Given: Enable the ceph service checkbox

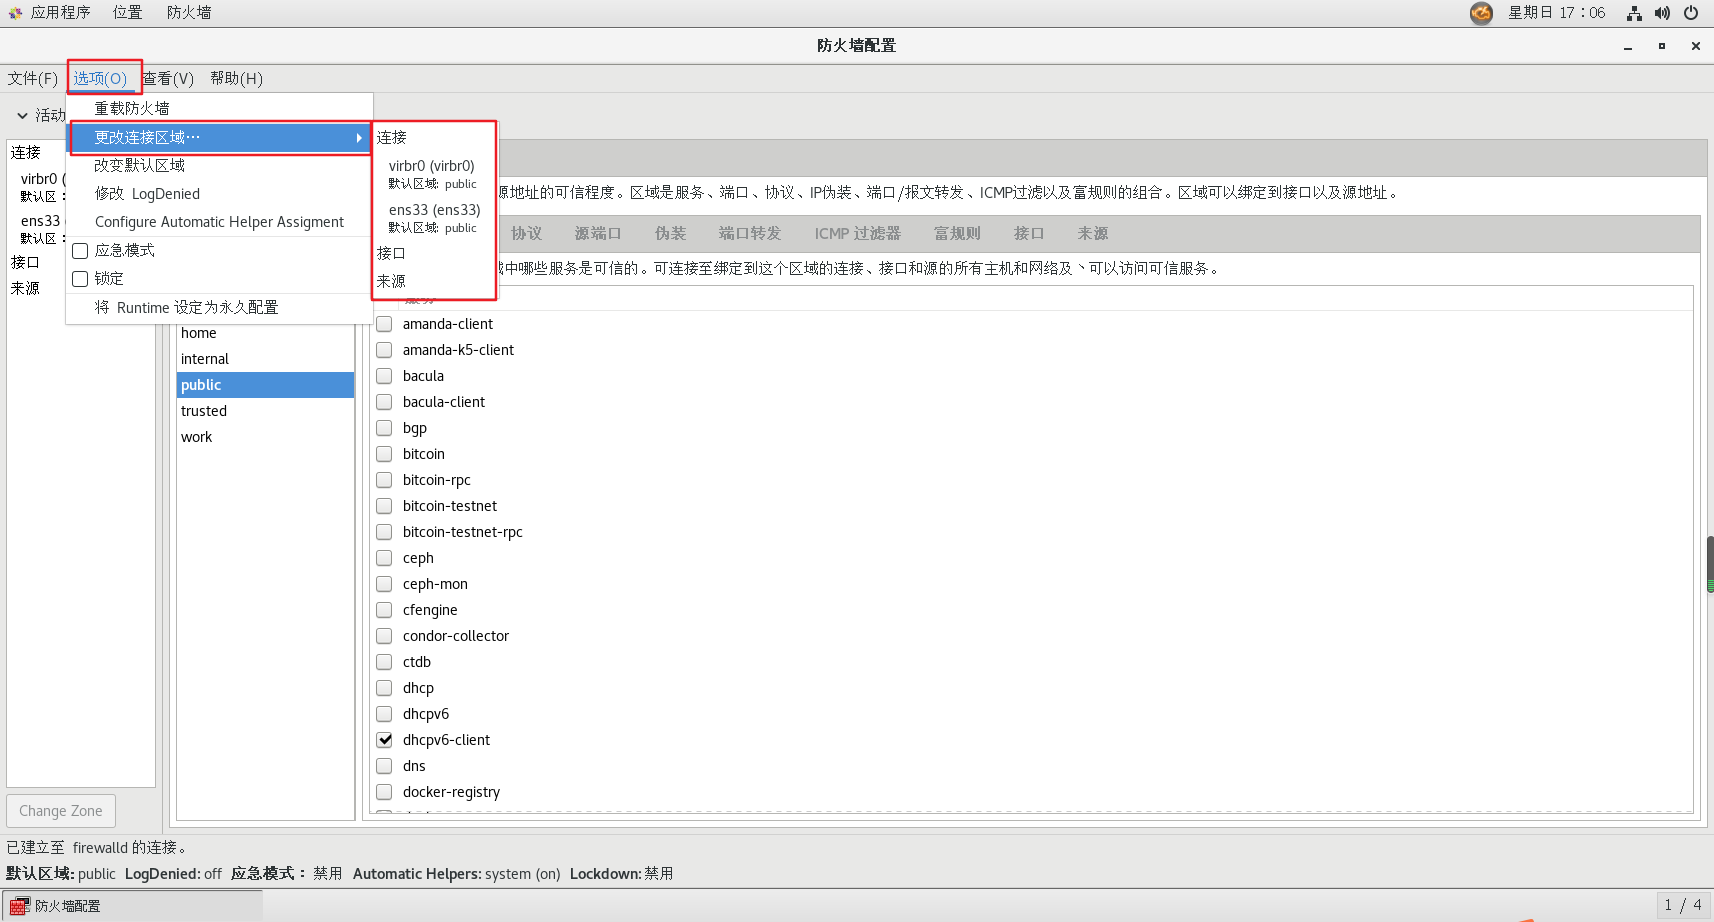Looking at the screenshot, I should 384,558.
